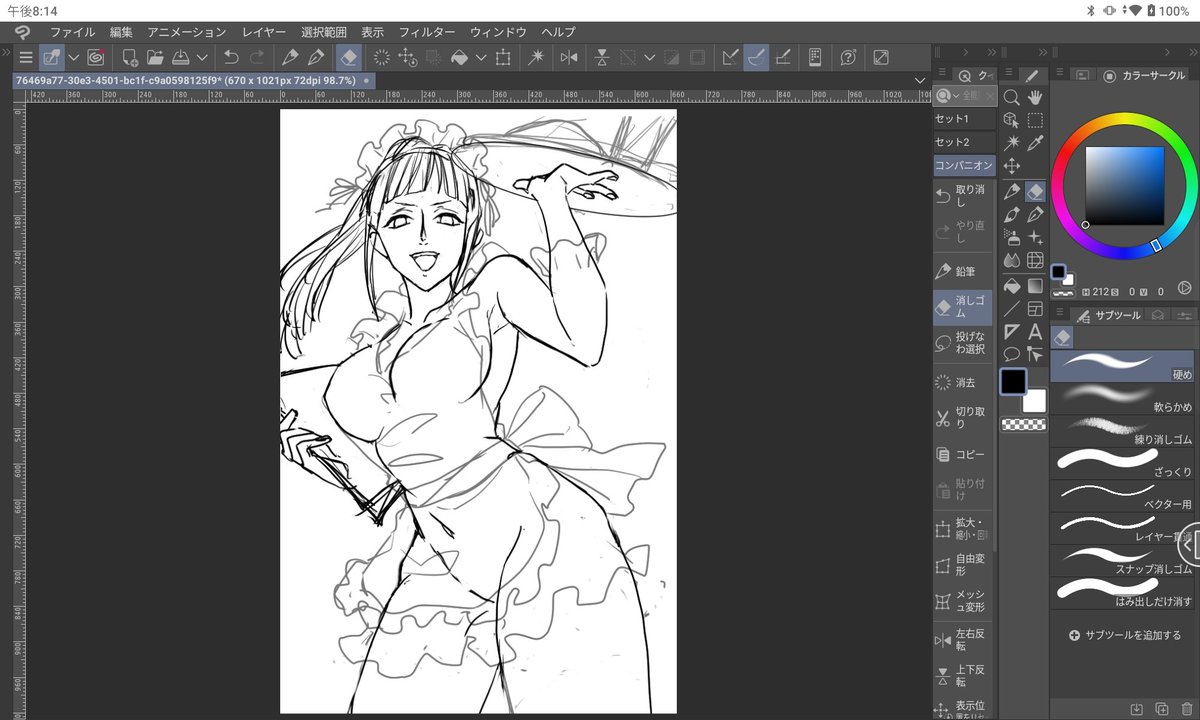Expand dropdown arrow beside Save icon
Image resolution: width=1200 pixels, height=720 pixels.
click(x=202, y=57)
